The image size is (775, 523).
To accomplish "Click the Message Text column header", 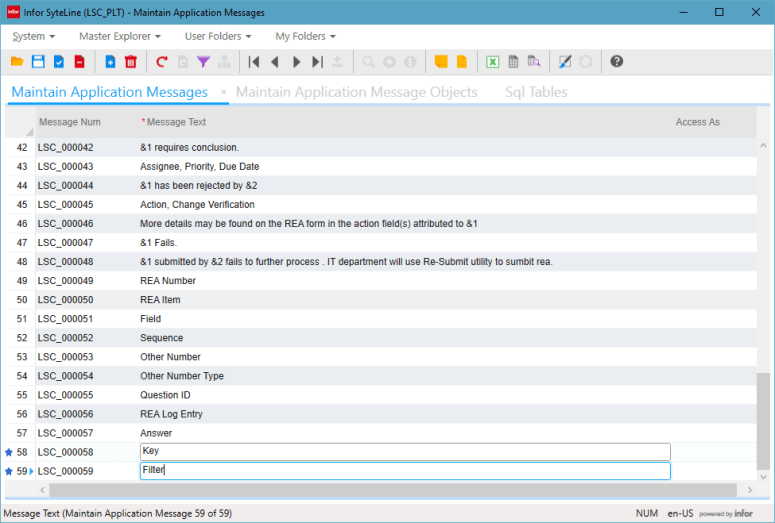I will [176, 122].
